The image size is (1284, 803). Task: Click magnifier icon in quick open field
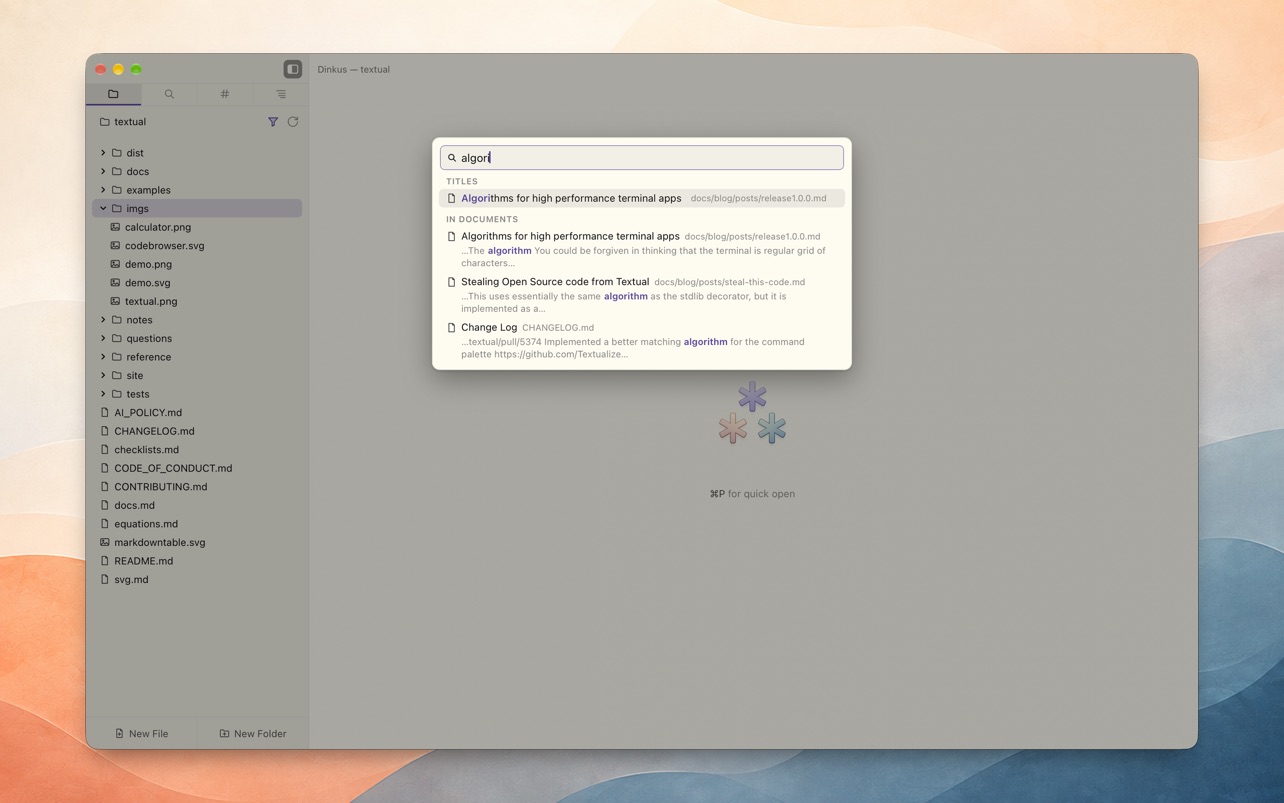(452, 158)
